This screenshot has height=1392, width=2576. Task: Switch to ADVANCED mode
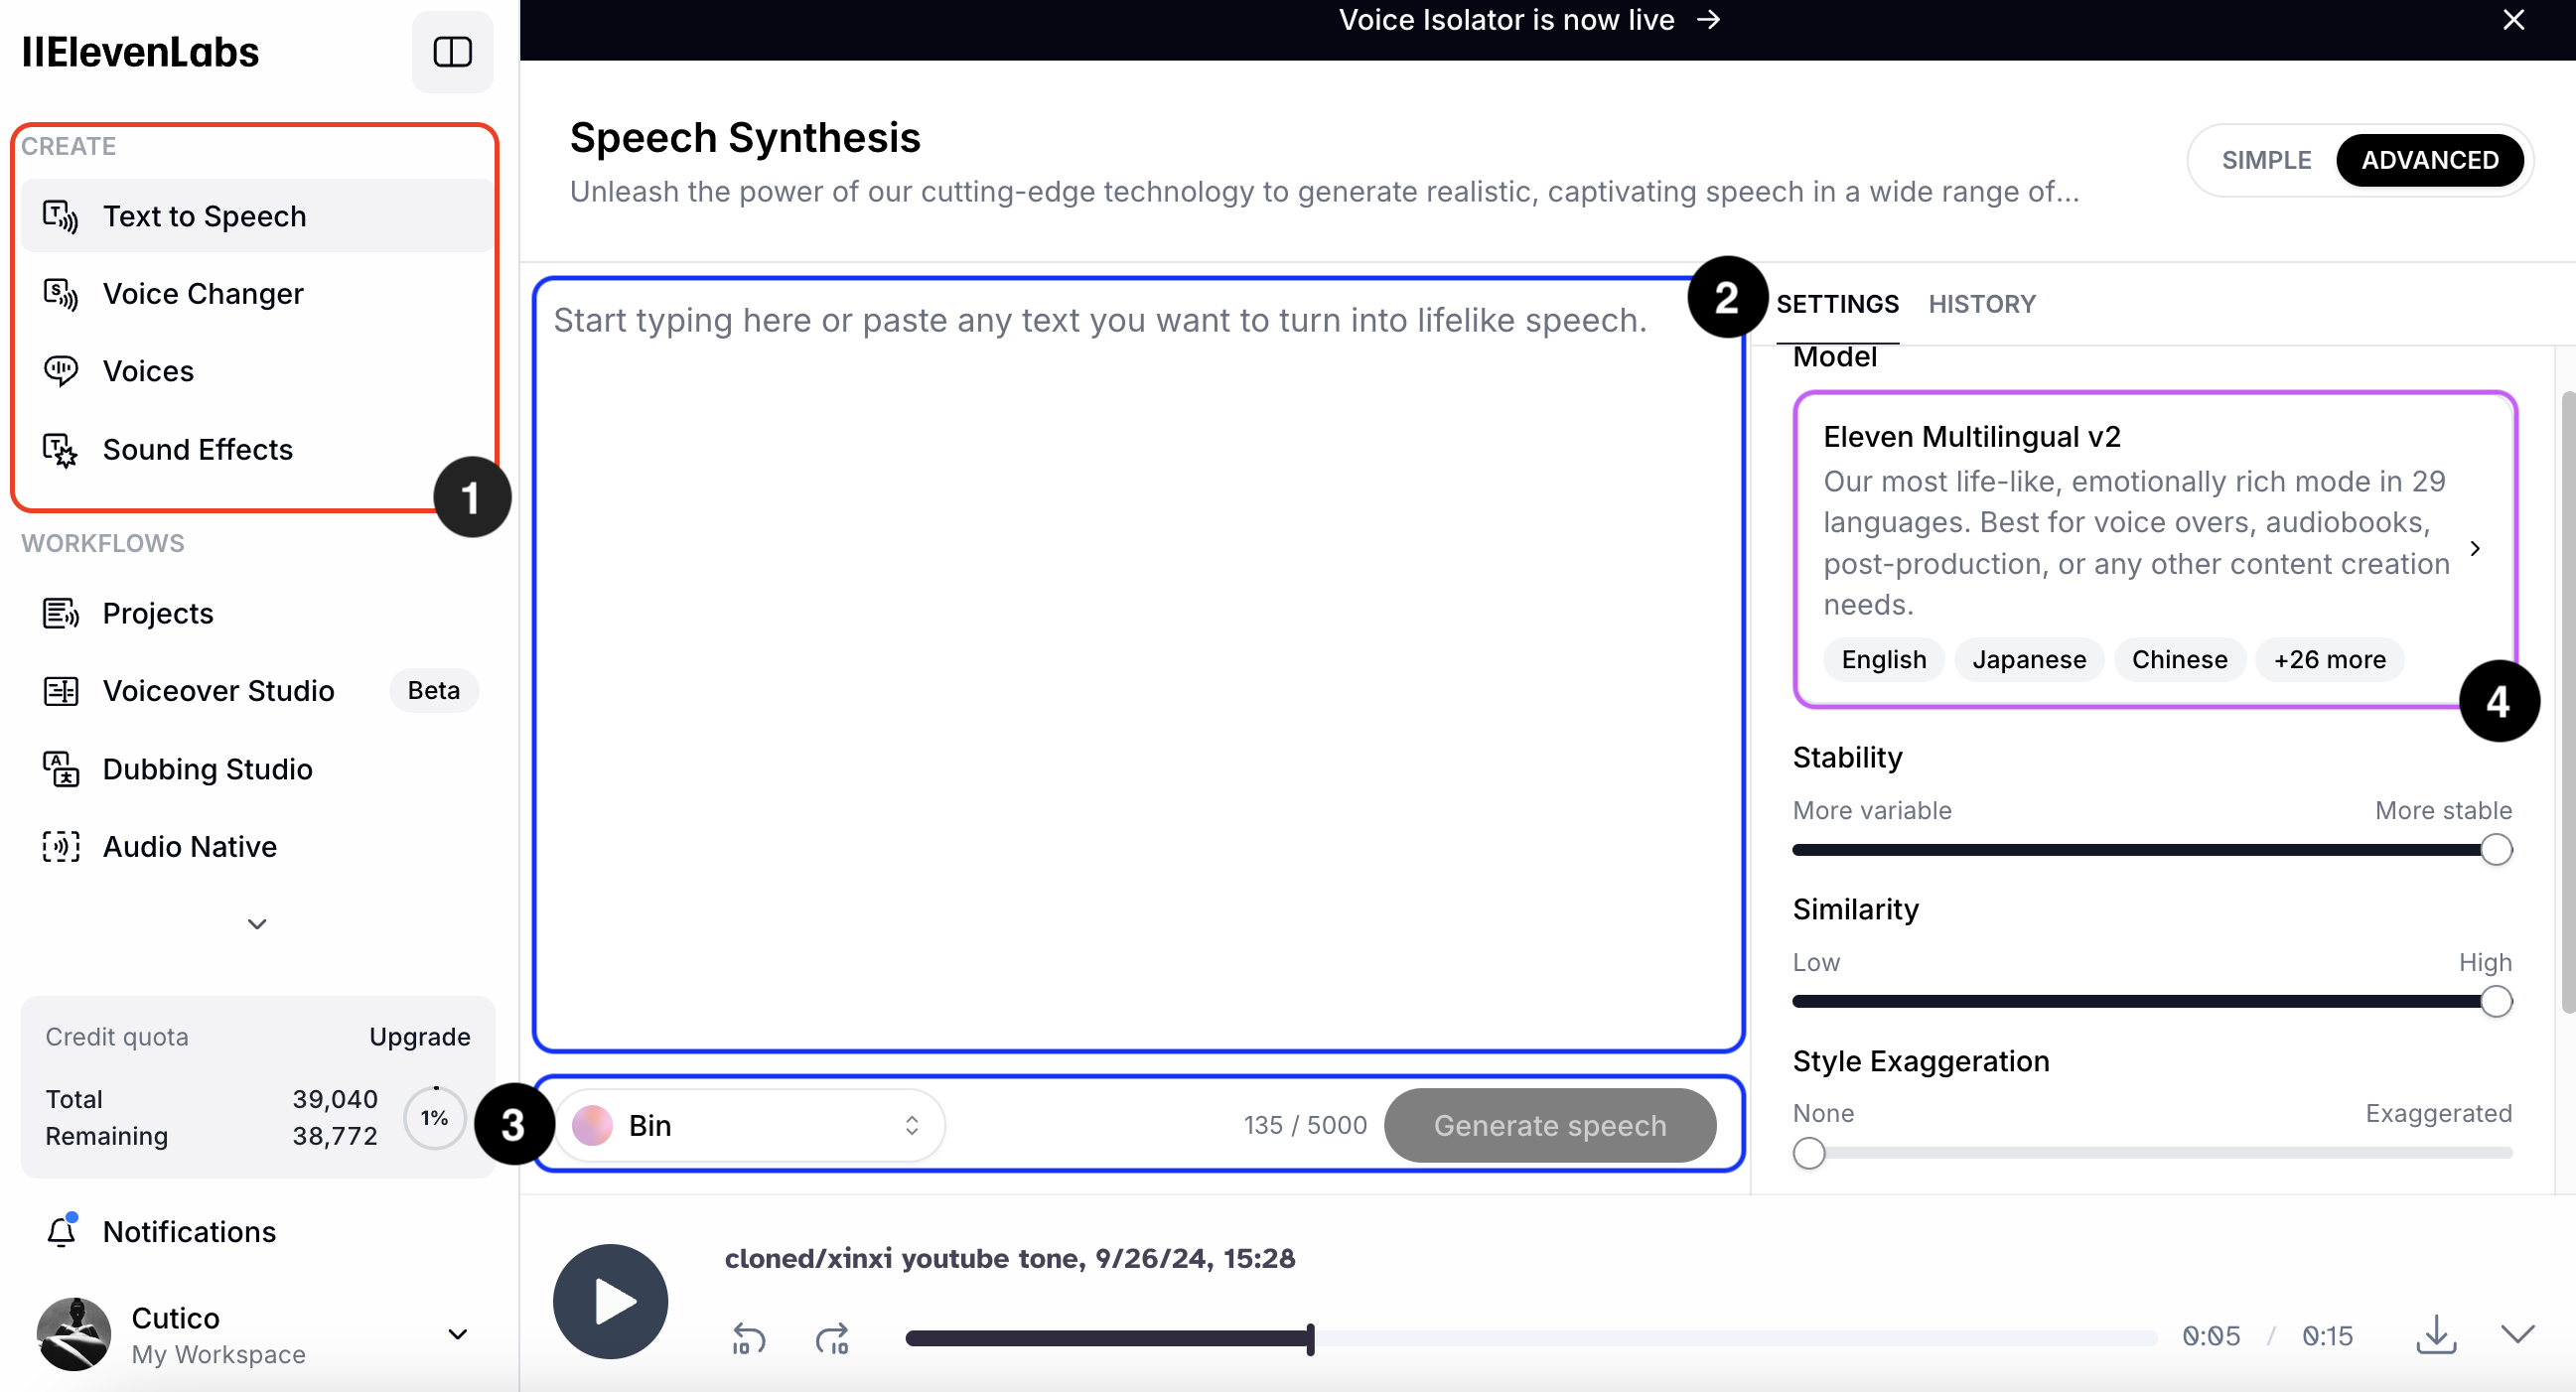[x=2430, y=160]
